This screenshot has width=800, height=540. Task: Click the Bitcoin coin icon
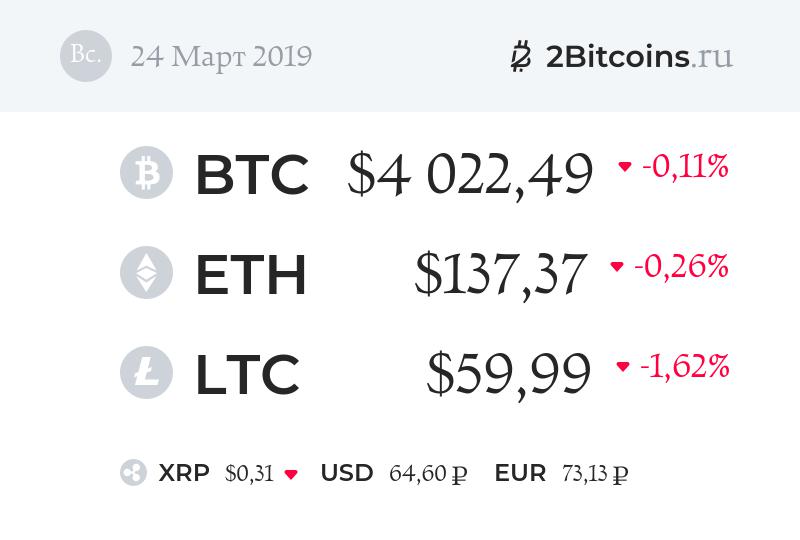click(146, 174)
